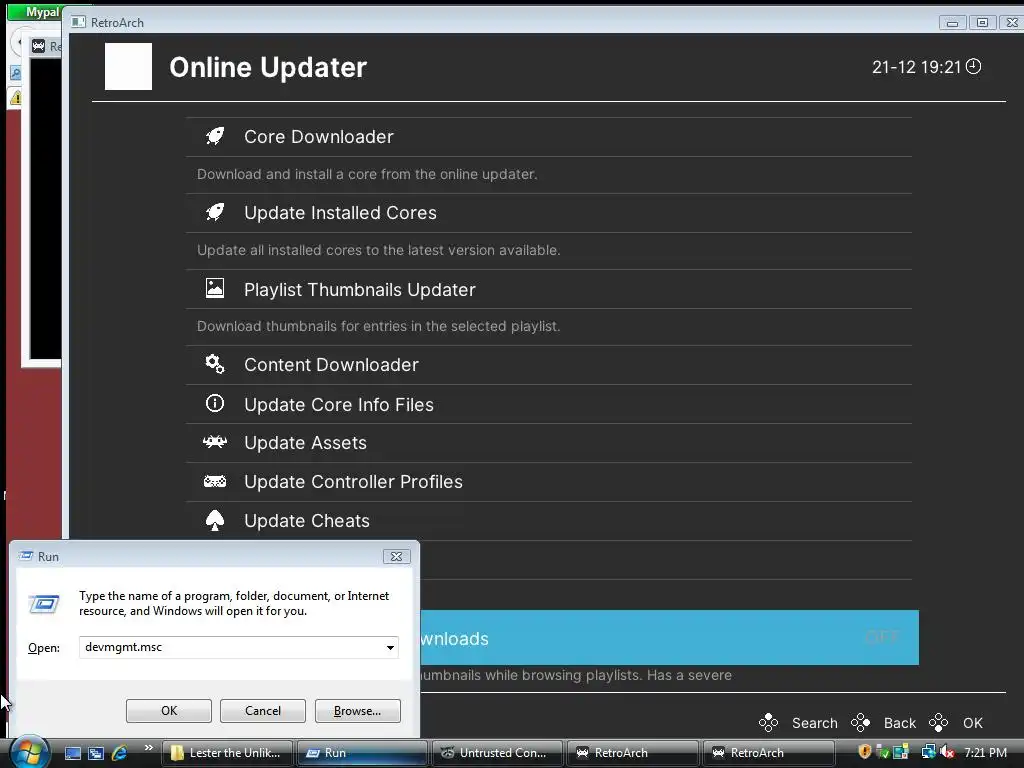Click the OK gamepad hint icon
The image size is (1024, 768).
938,722
